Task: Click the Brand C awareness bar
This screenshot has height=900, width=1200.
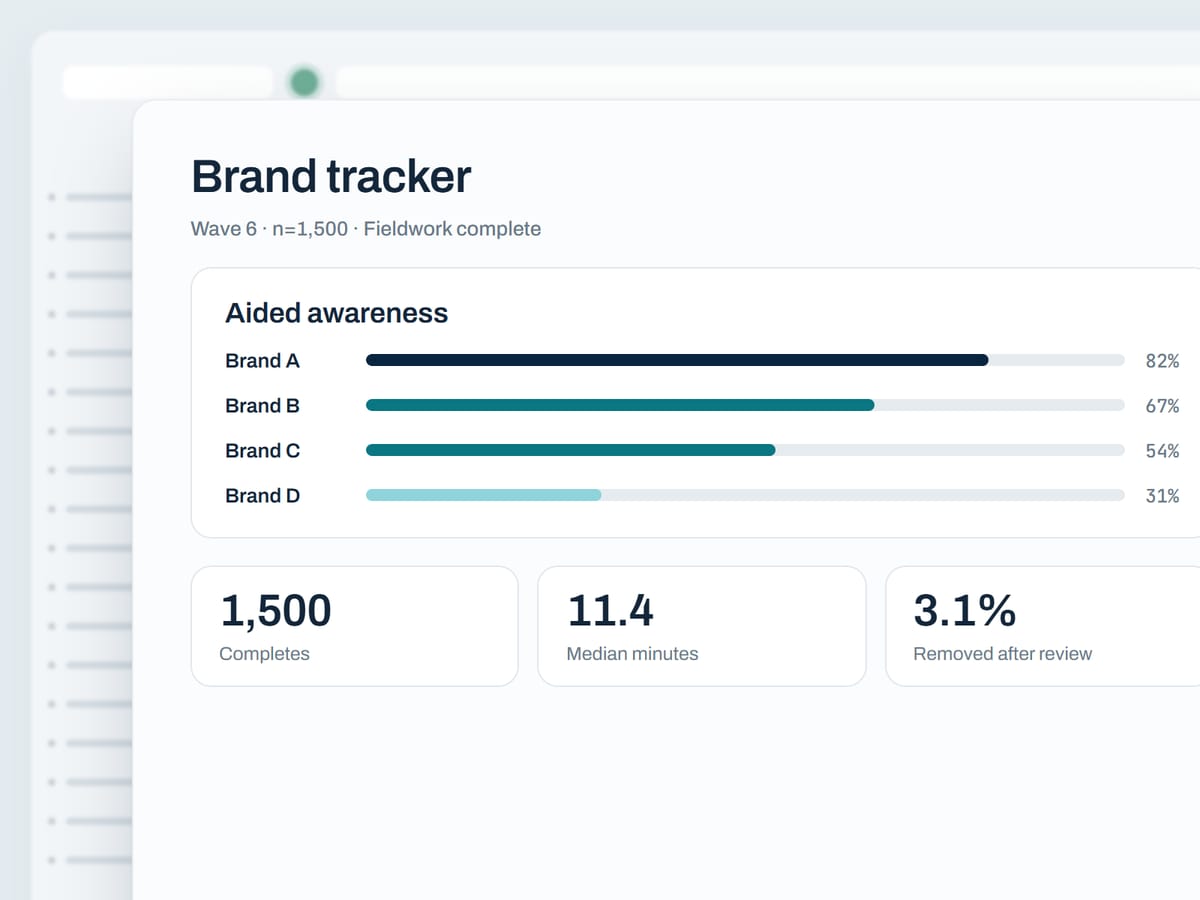Action: point(745,450)
